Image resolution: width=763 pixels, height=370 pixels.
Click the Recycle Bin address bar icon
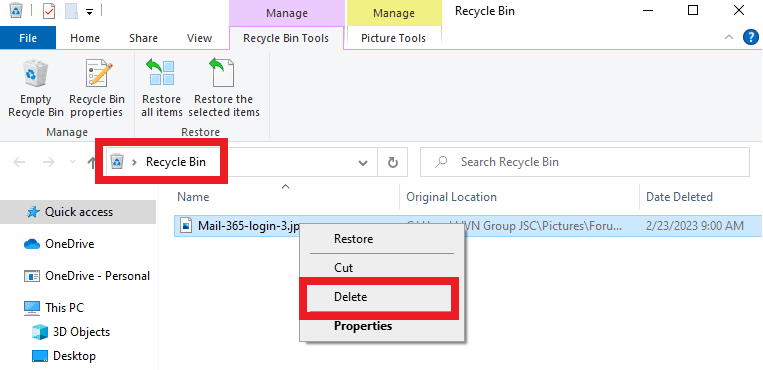click(x=117, y=162)
